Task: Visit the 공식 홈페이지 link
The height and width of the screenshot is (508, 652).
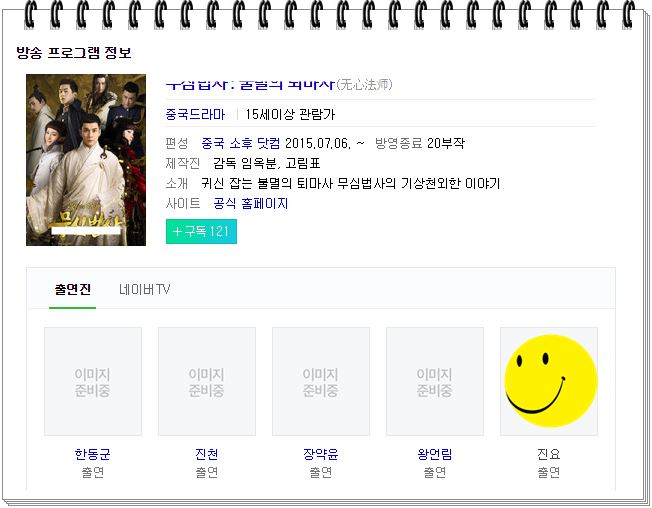Action: point(251,204)
